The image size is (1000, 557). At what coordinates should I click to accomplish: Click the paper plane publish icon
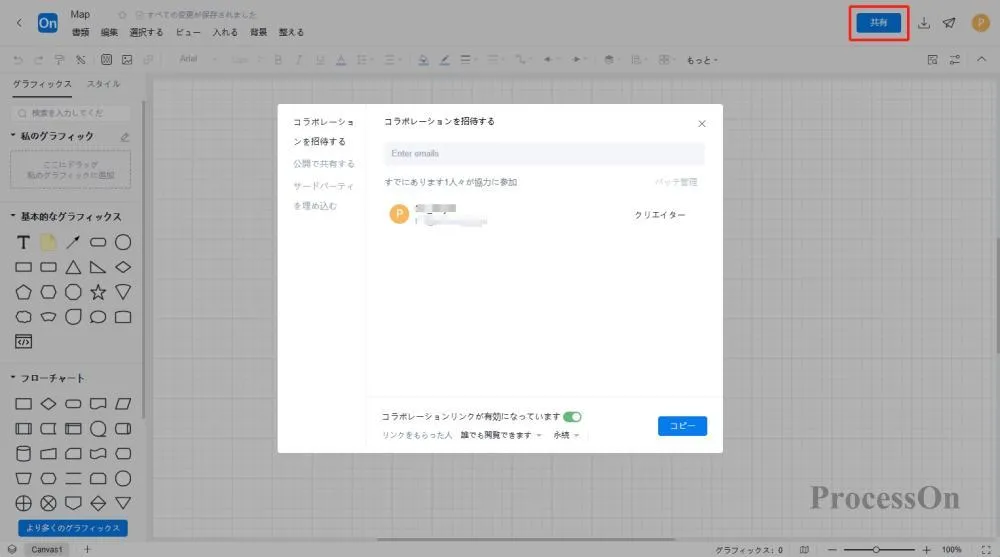click(x=949, y=23)
